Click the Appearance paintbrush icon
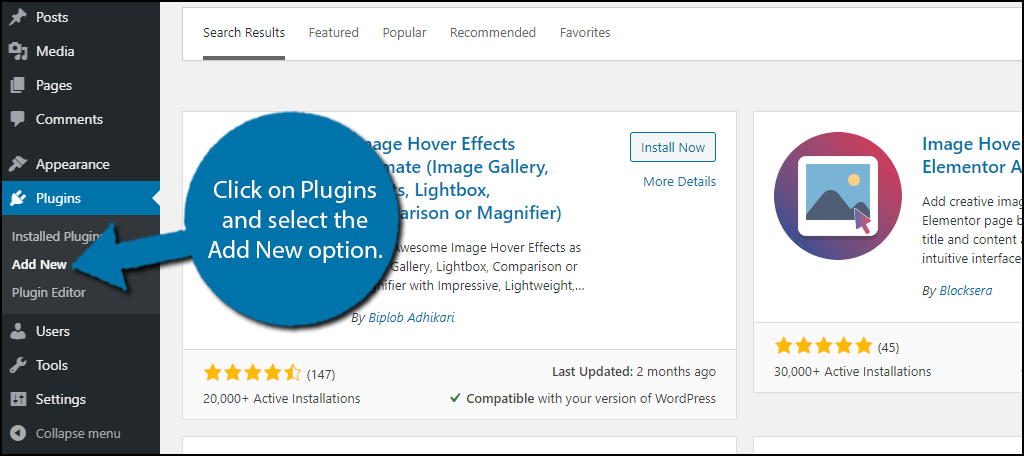This screenshot has height=456, width=1024. pos(18,164)
